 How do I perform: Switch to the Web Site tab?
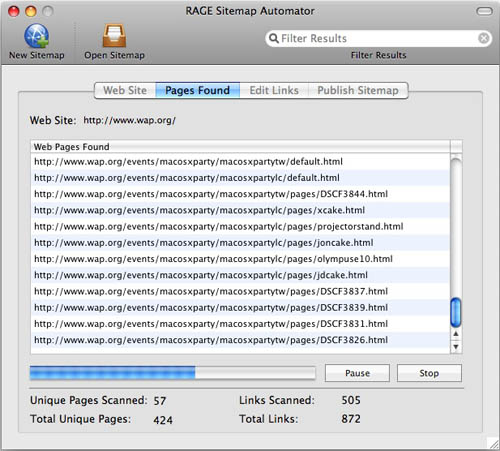(125, 90)
